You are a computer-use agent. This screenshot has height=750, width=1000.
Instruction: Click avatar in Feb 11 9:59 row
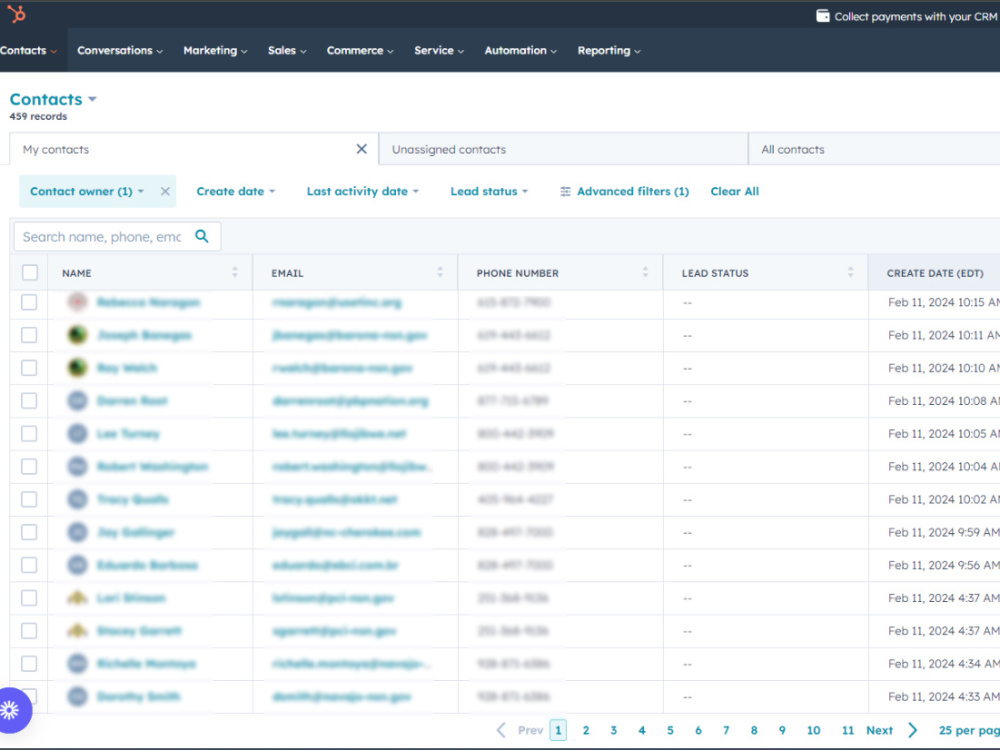coord(77,532)
